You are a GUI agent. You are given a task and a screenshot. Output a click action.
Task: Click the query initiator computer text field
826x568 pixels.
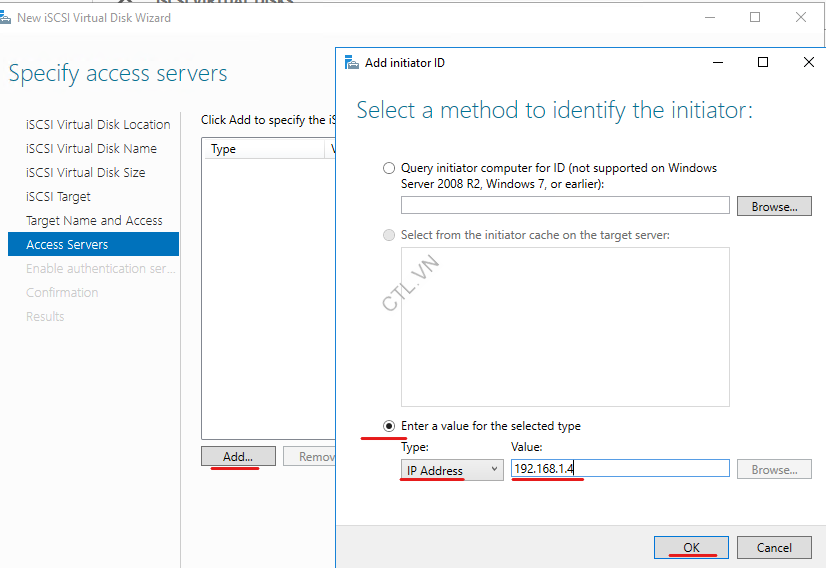(x=565, y=205)
